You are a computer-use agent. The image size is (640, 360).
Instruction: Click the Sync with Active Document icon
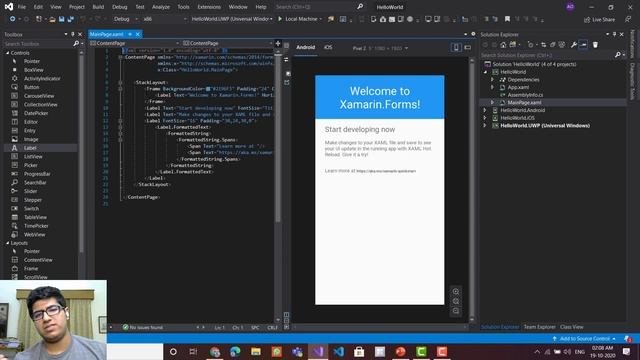543,45
